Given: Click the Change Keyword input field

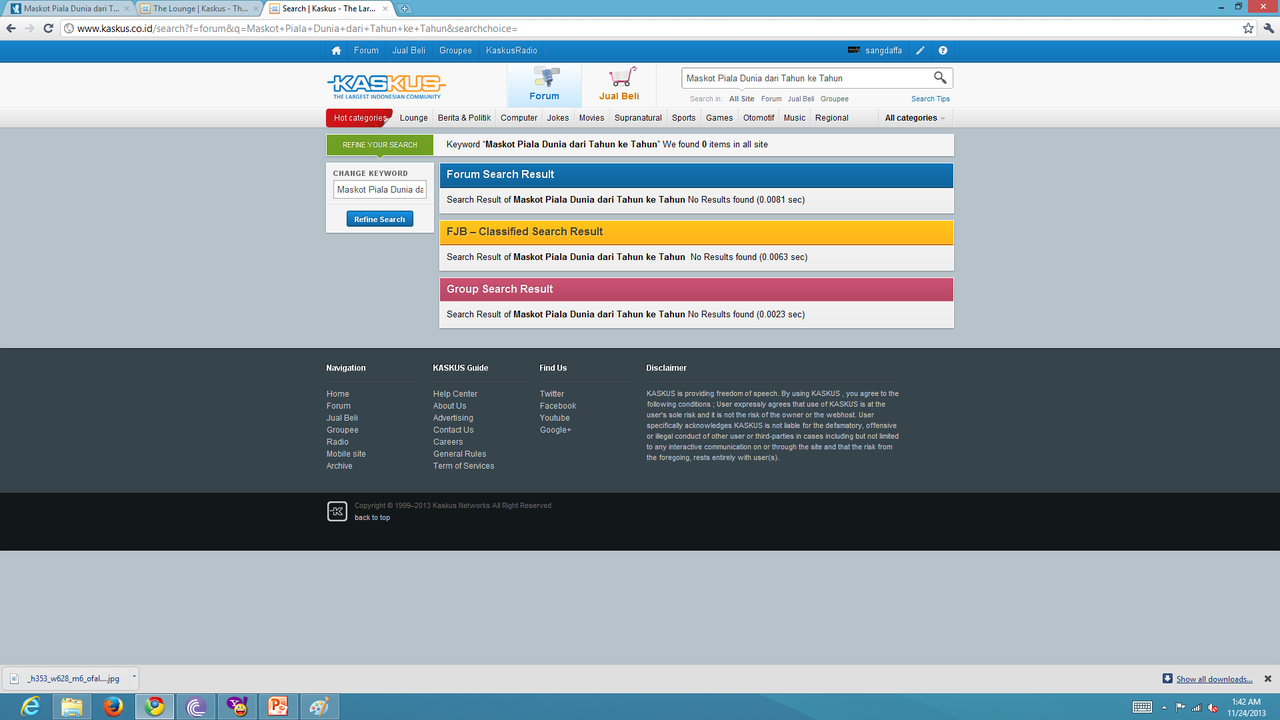Looking at the screenshot, I should pos(380,189).
